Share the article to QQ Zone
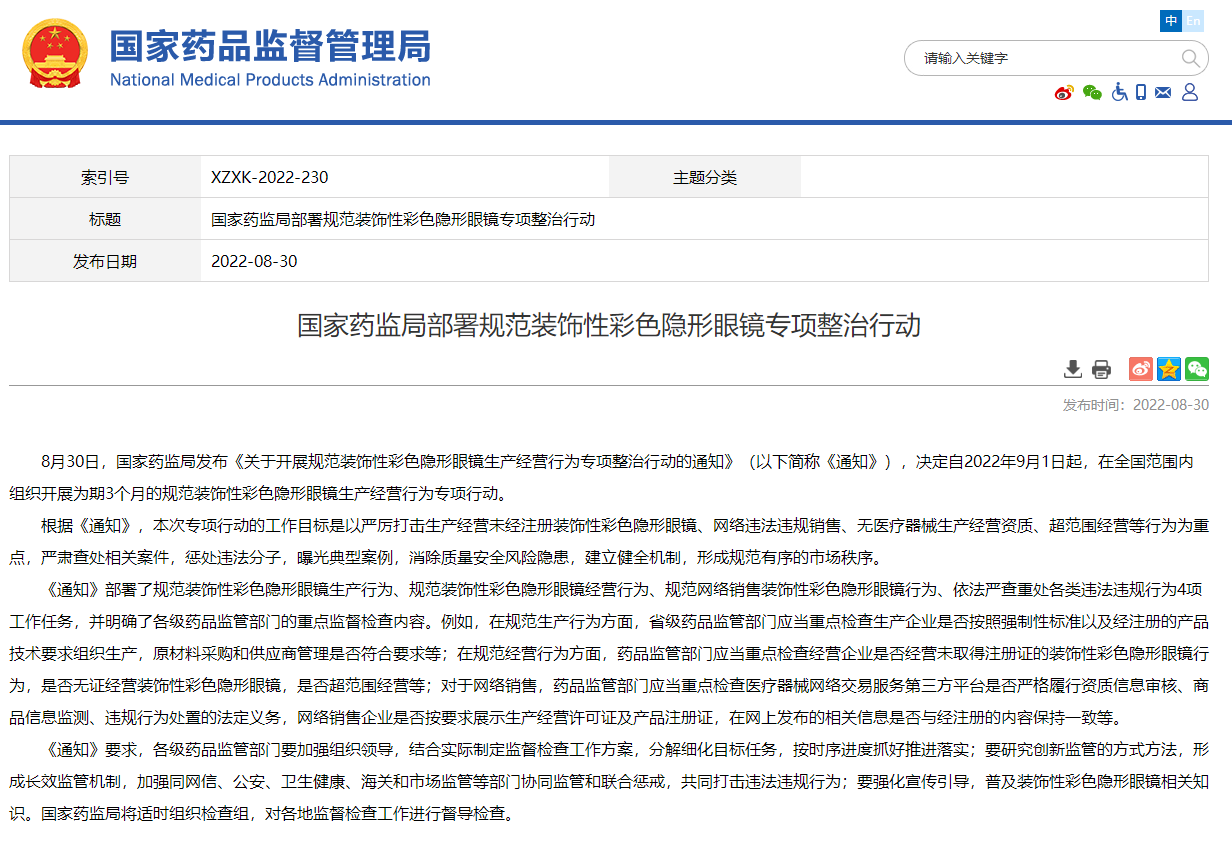The height and width of the screenshot is (841, 1232). click(1168, 369)
